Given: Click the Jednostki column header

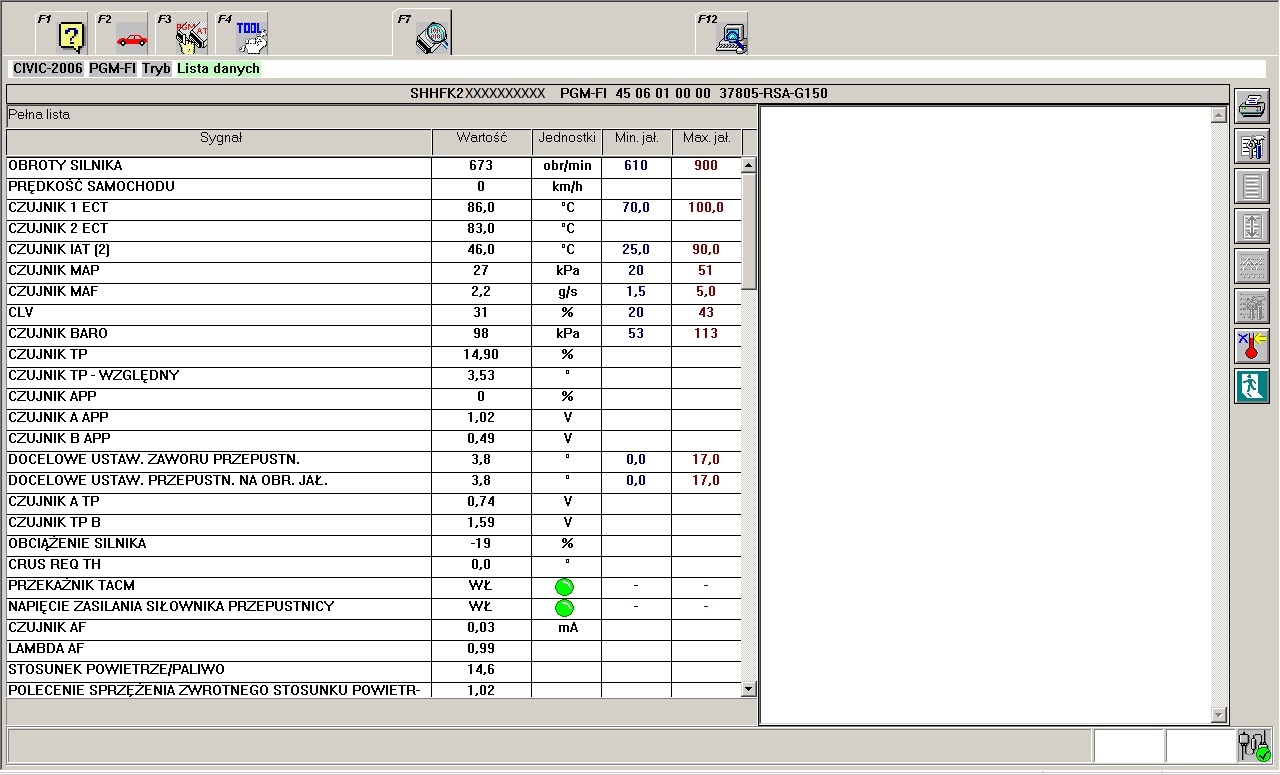Looking at the screenshot, I should coord(566,141).
